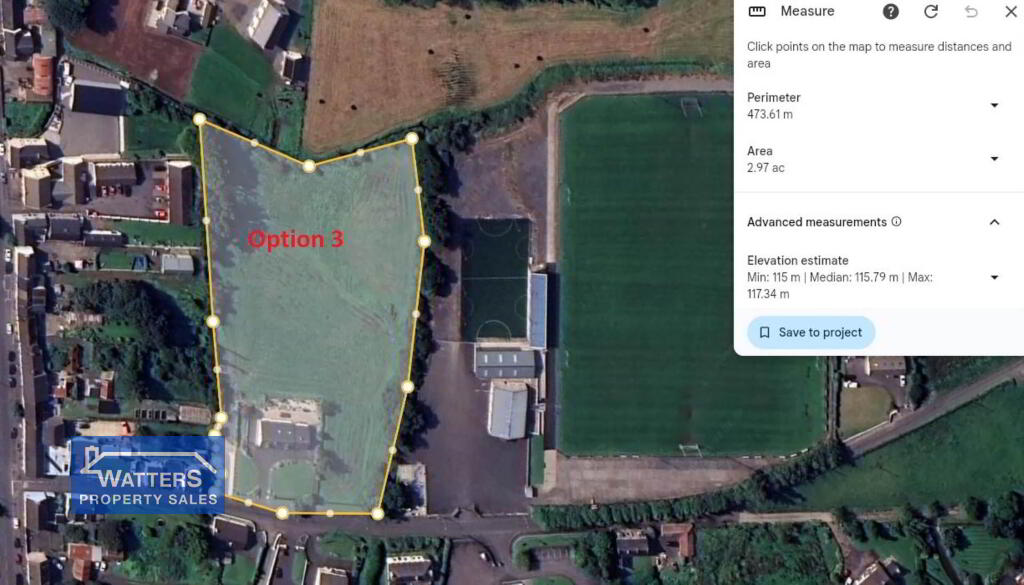The height and width of the screenshot is (585, 1024).
Task: Click the Advanced measurements info icon
Action: coord(897,221)
